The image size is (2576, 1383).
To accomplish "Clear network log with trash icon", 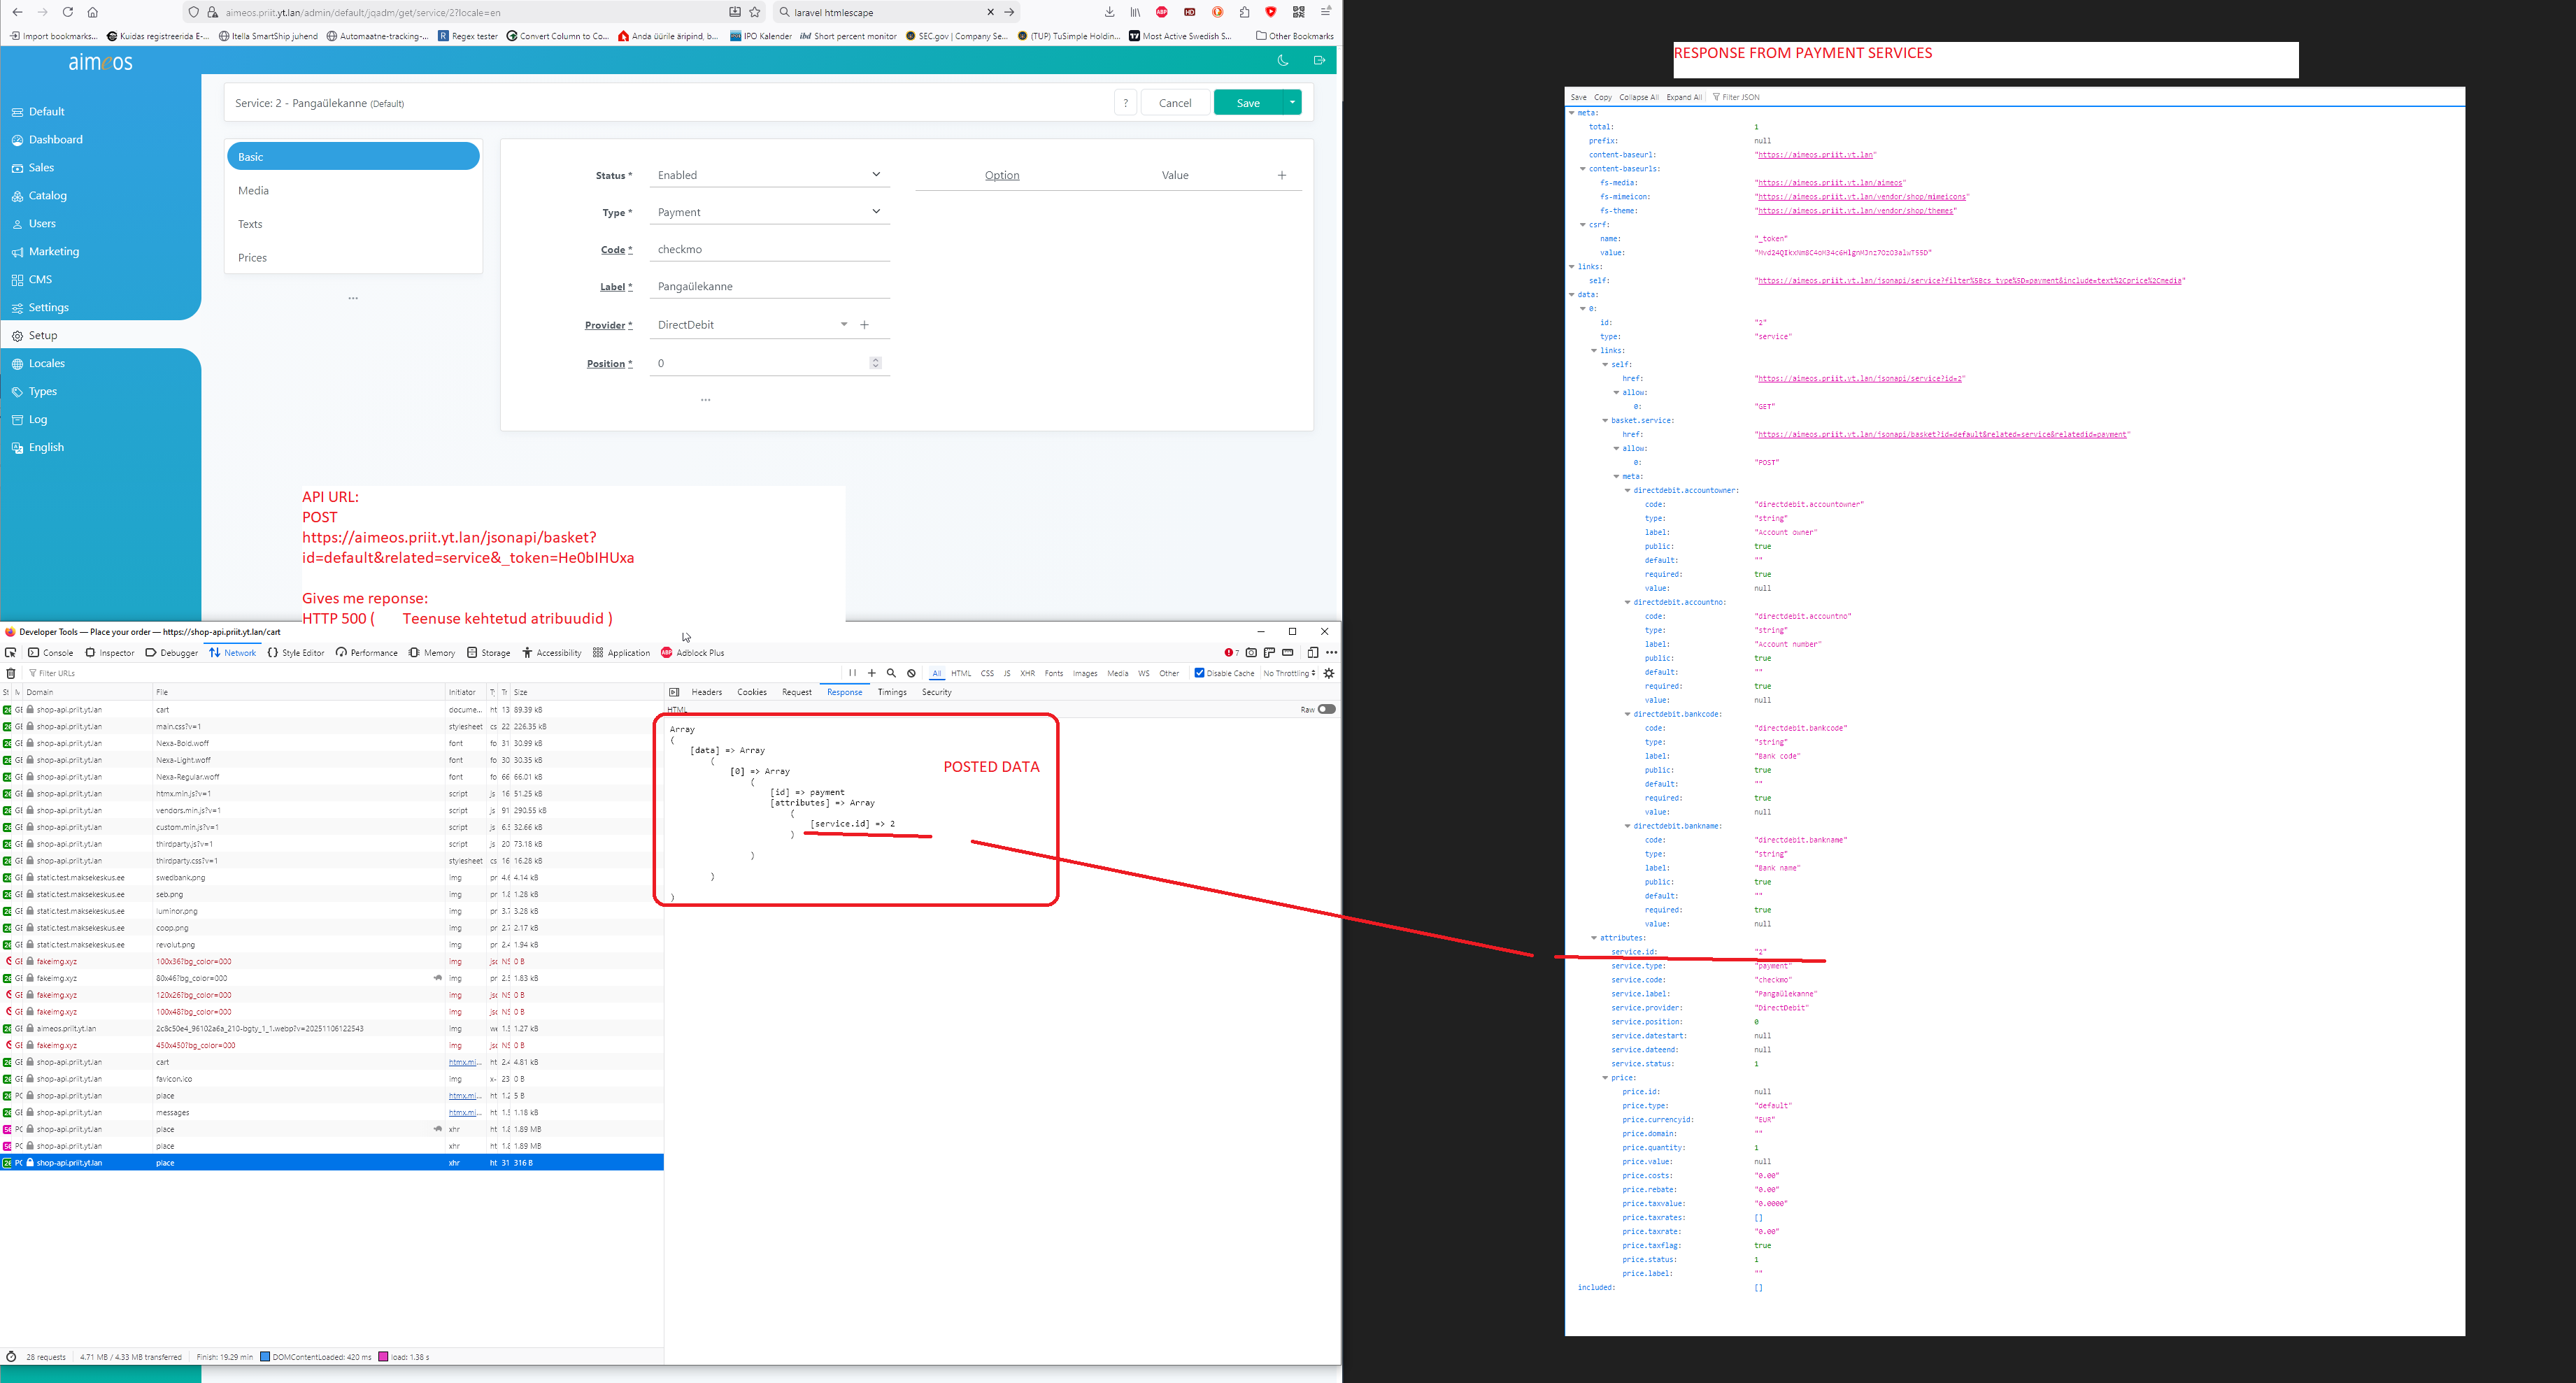I will 11,673.
